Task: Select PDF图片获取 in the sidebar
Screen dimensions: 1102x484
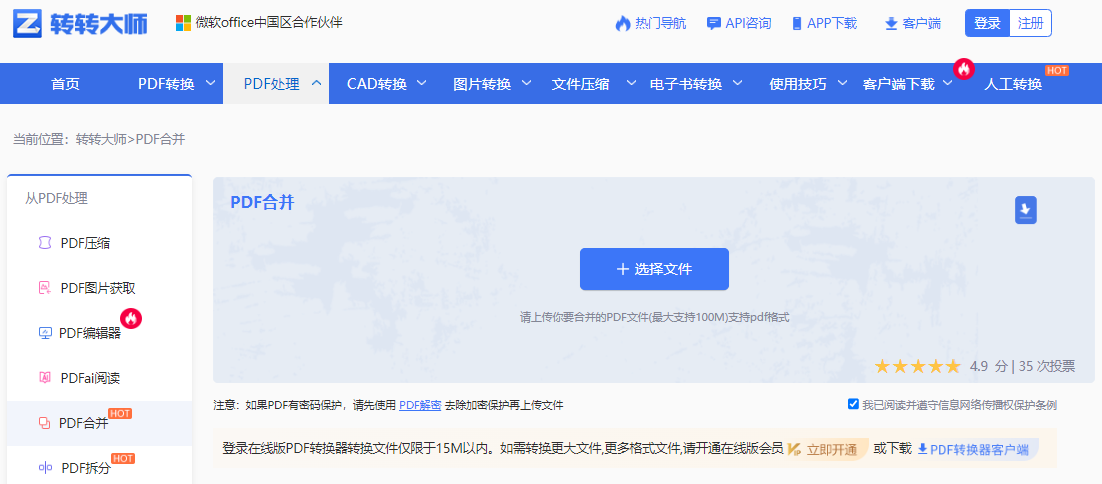Action: [99, 288]
